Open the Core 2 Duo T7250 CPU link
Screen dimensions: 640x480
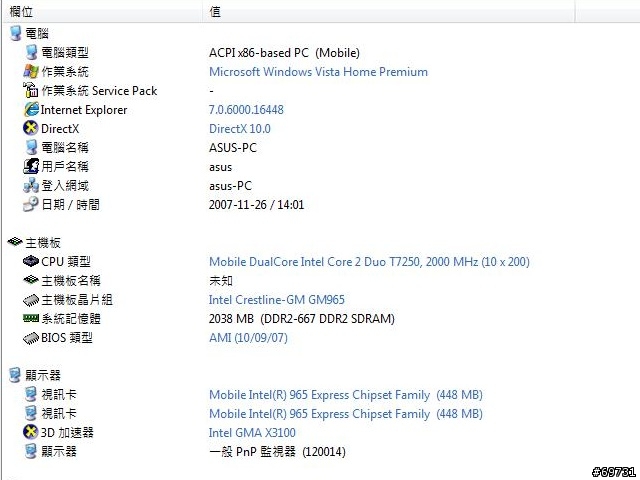coord(369,262)
